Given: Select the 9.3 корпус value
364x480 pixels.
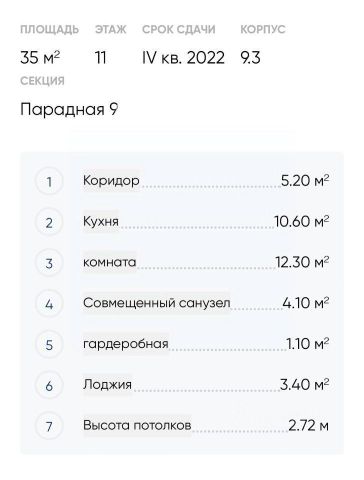Looking at the screenshot, I should pyautogui.click(x=250, y=58).
